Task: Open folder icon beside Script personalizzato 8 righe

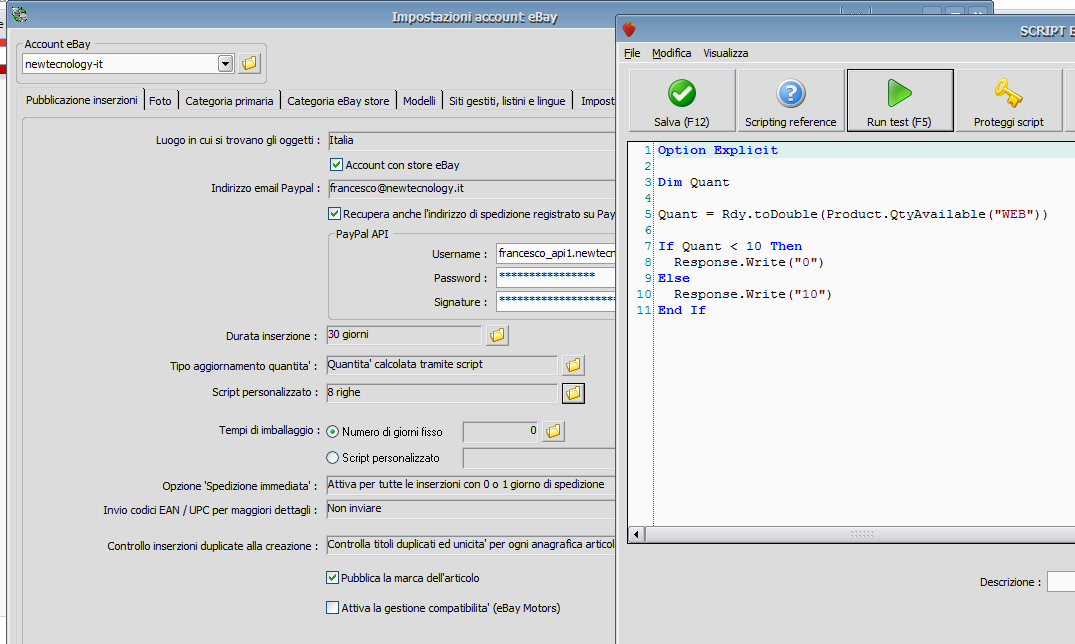Action: [573, 393]
